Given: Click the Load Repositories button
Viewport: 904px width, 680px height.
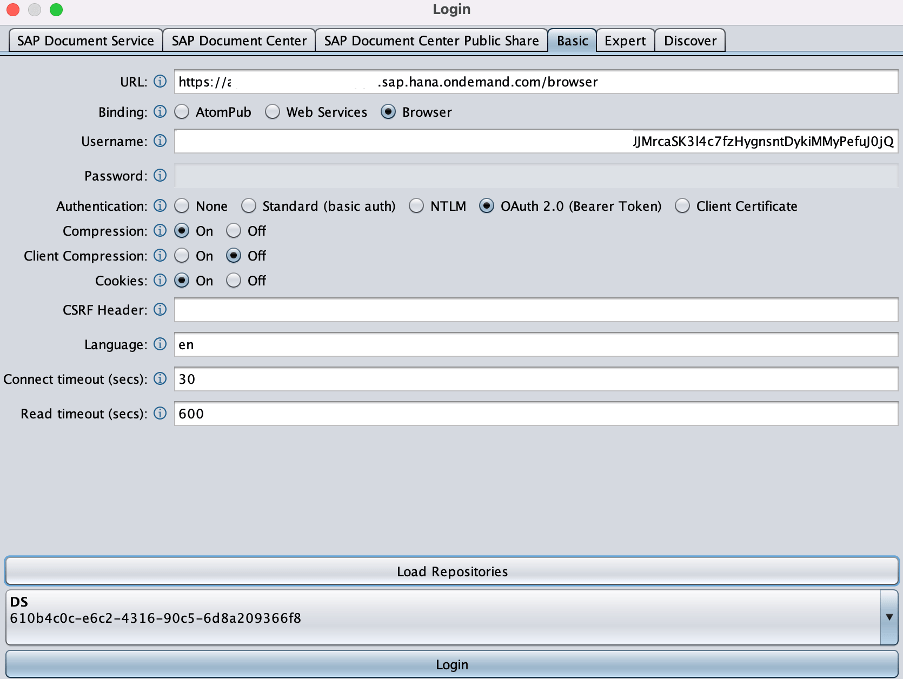Looking at the screenshot, I should [452, 571].
